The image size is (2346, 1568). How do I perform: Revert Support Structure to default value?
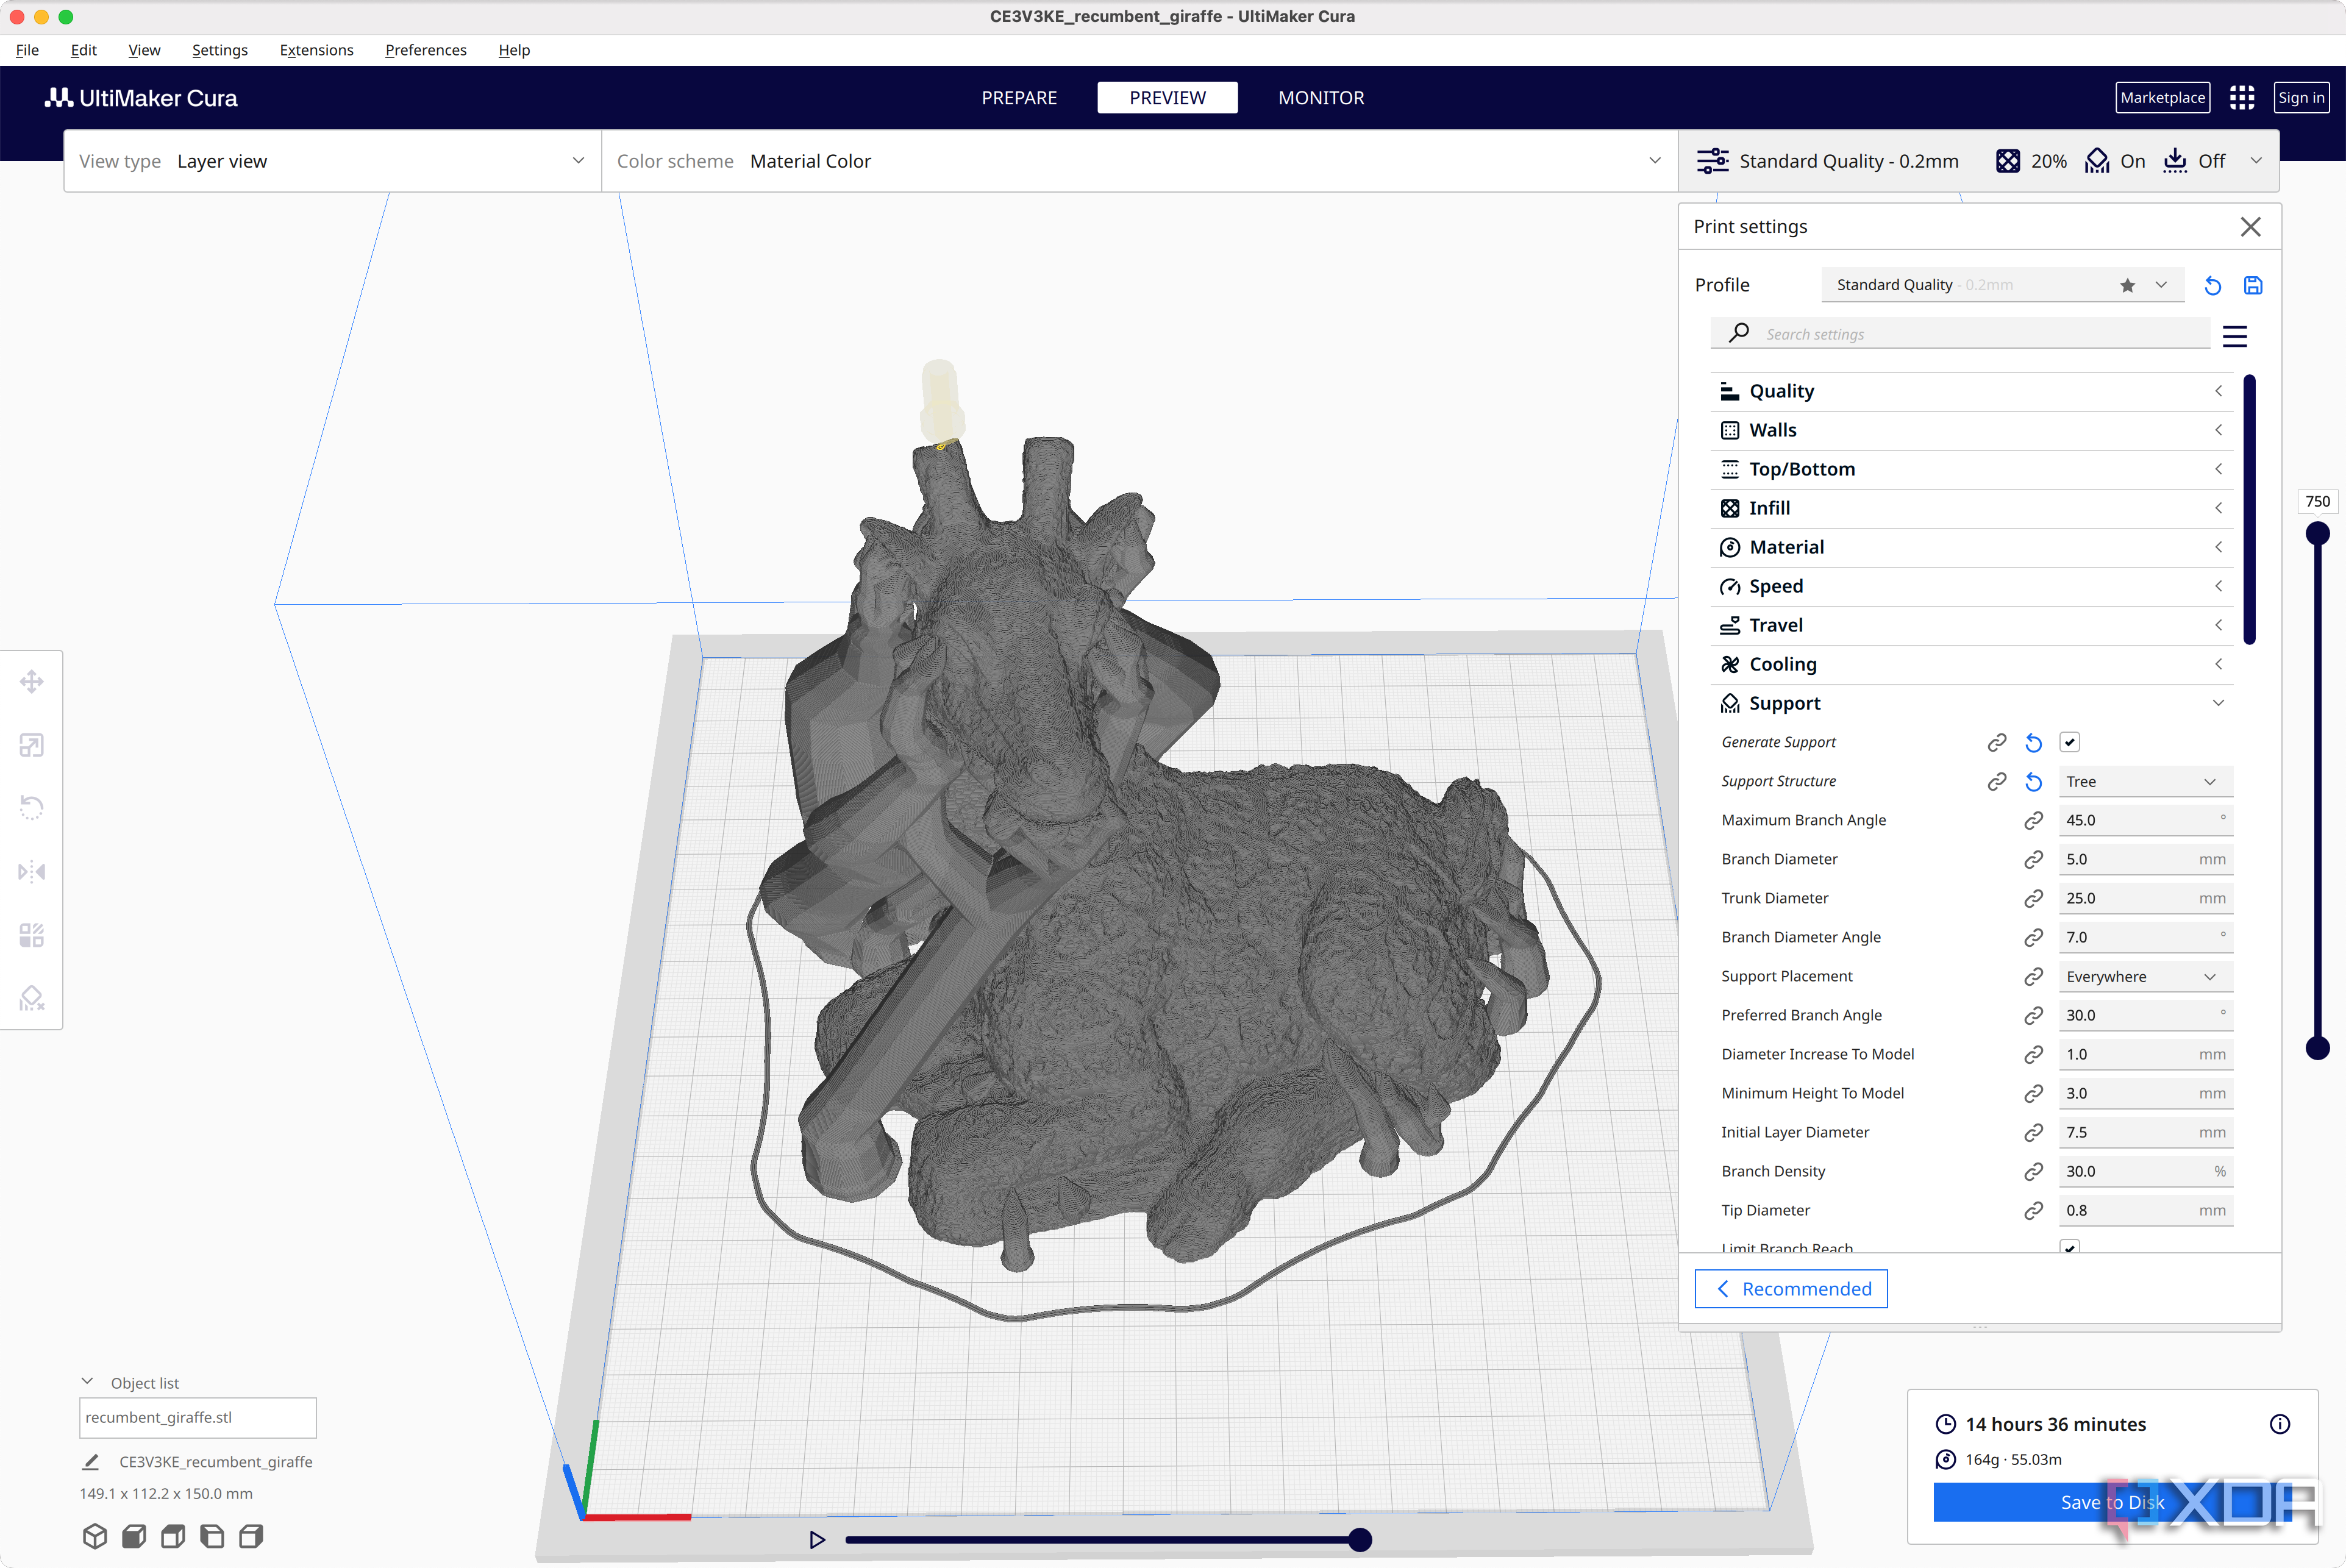2033,782
